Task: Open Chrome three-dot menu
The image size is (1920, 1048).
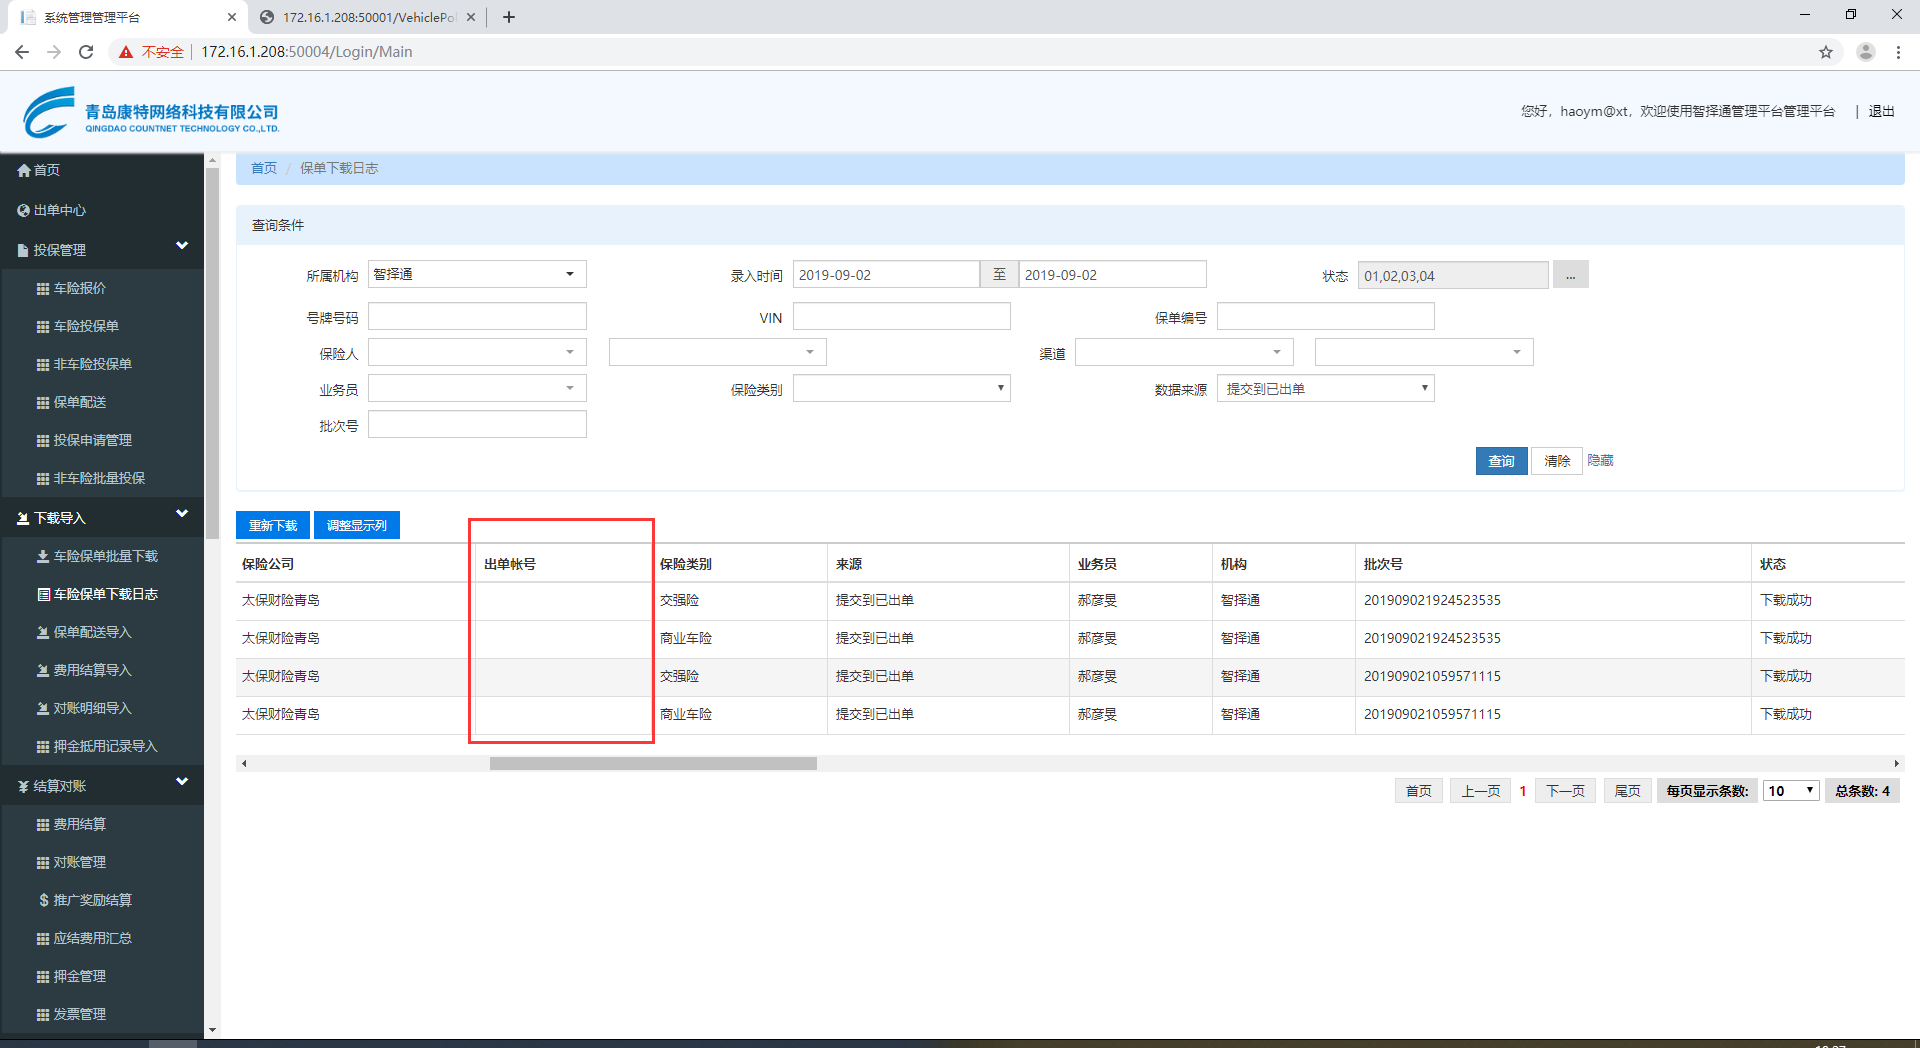Action: tap(1898, 52)
